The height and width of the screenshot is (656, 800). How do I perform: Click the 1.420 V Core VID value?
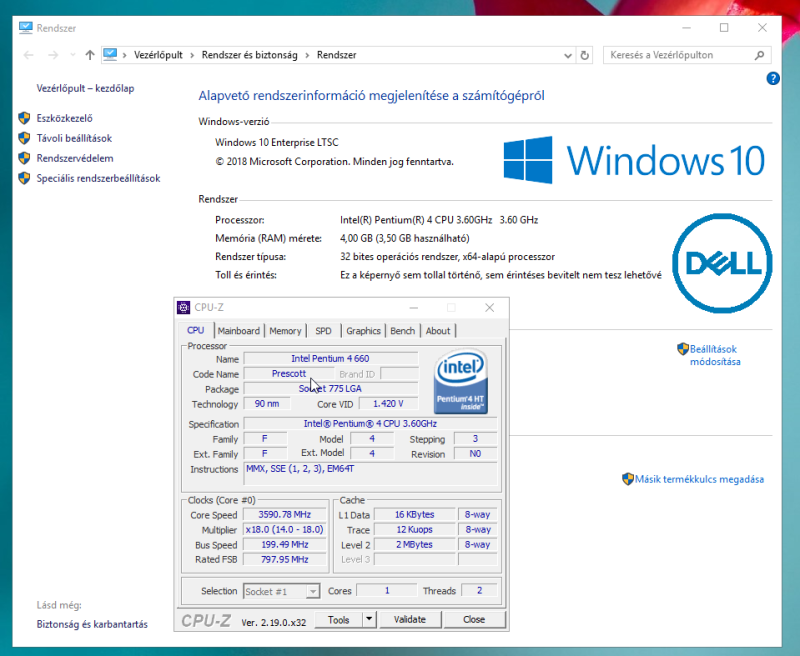pos(388,403)
